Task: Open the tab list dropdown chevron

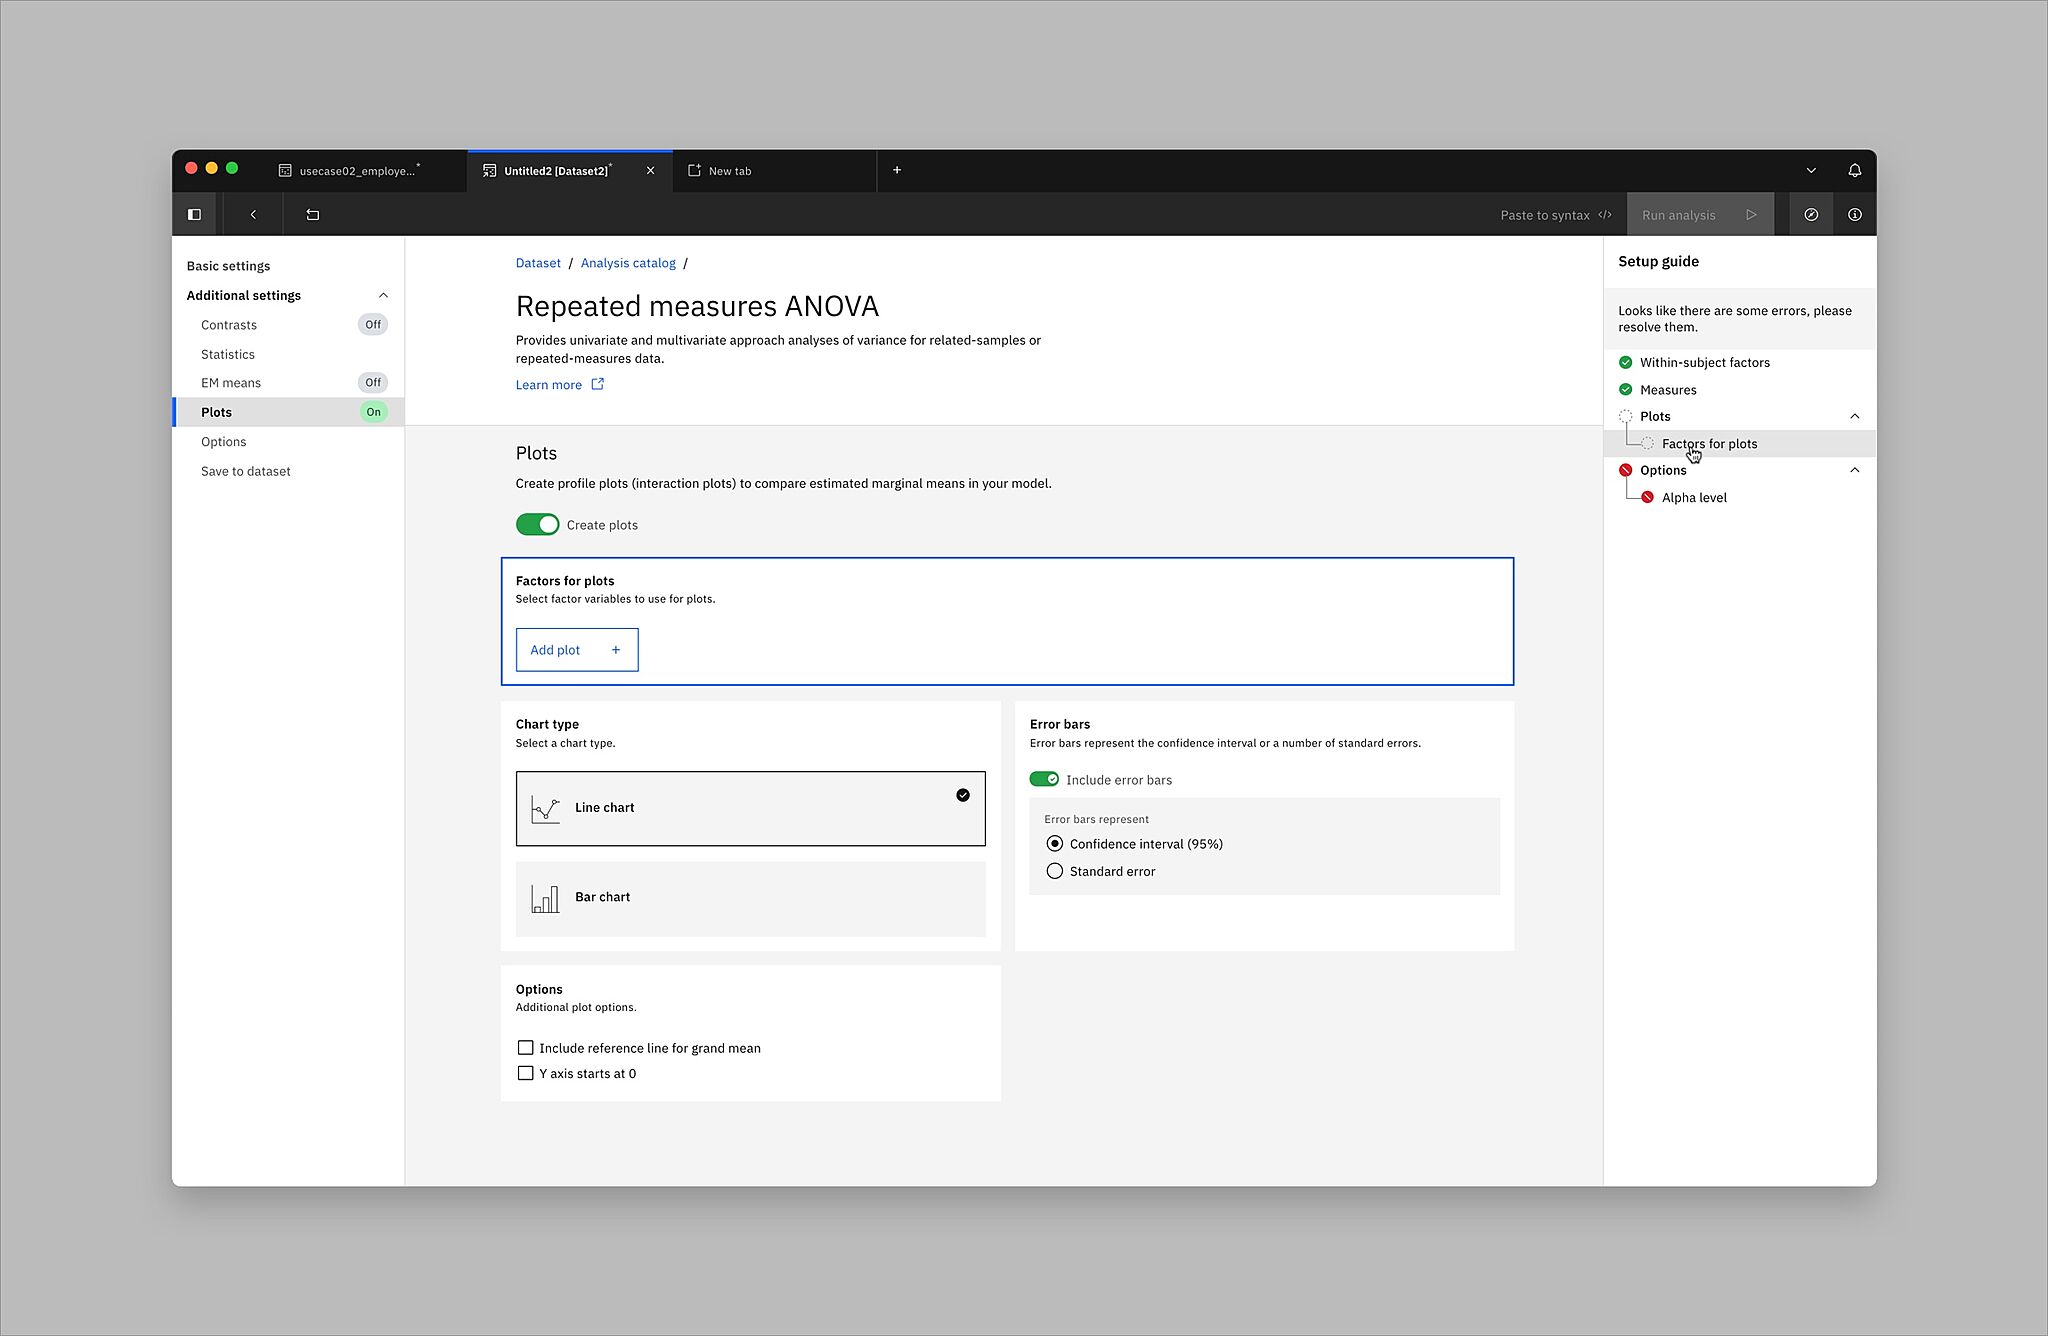Action: point(1810,170)
